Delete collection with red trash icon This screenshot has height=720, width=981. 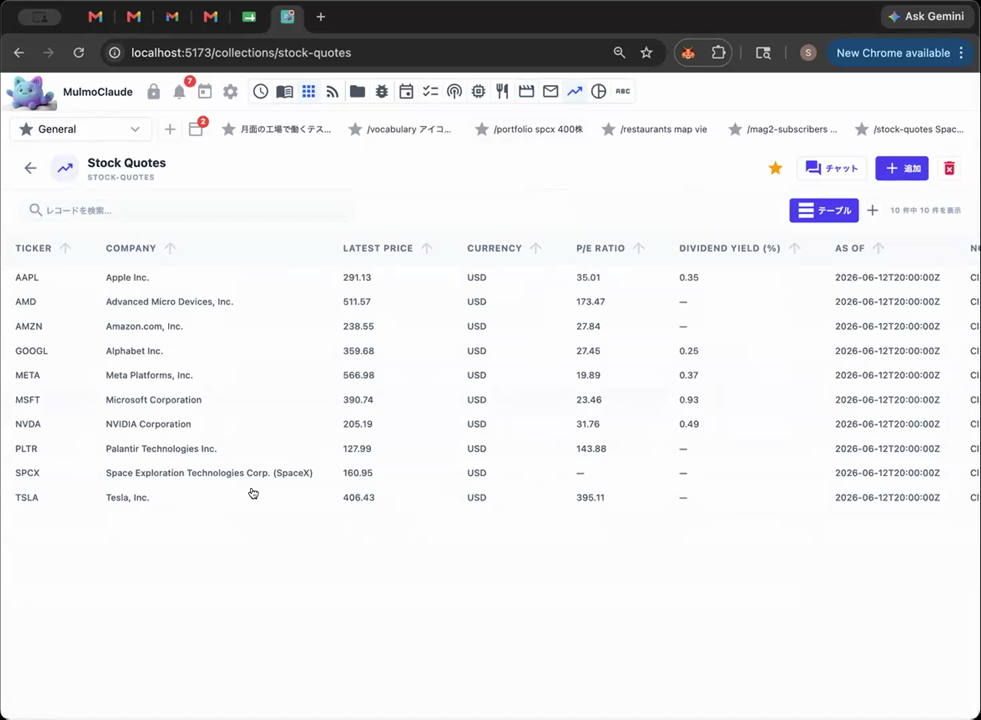click(x=949, y=168)
